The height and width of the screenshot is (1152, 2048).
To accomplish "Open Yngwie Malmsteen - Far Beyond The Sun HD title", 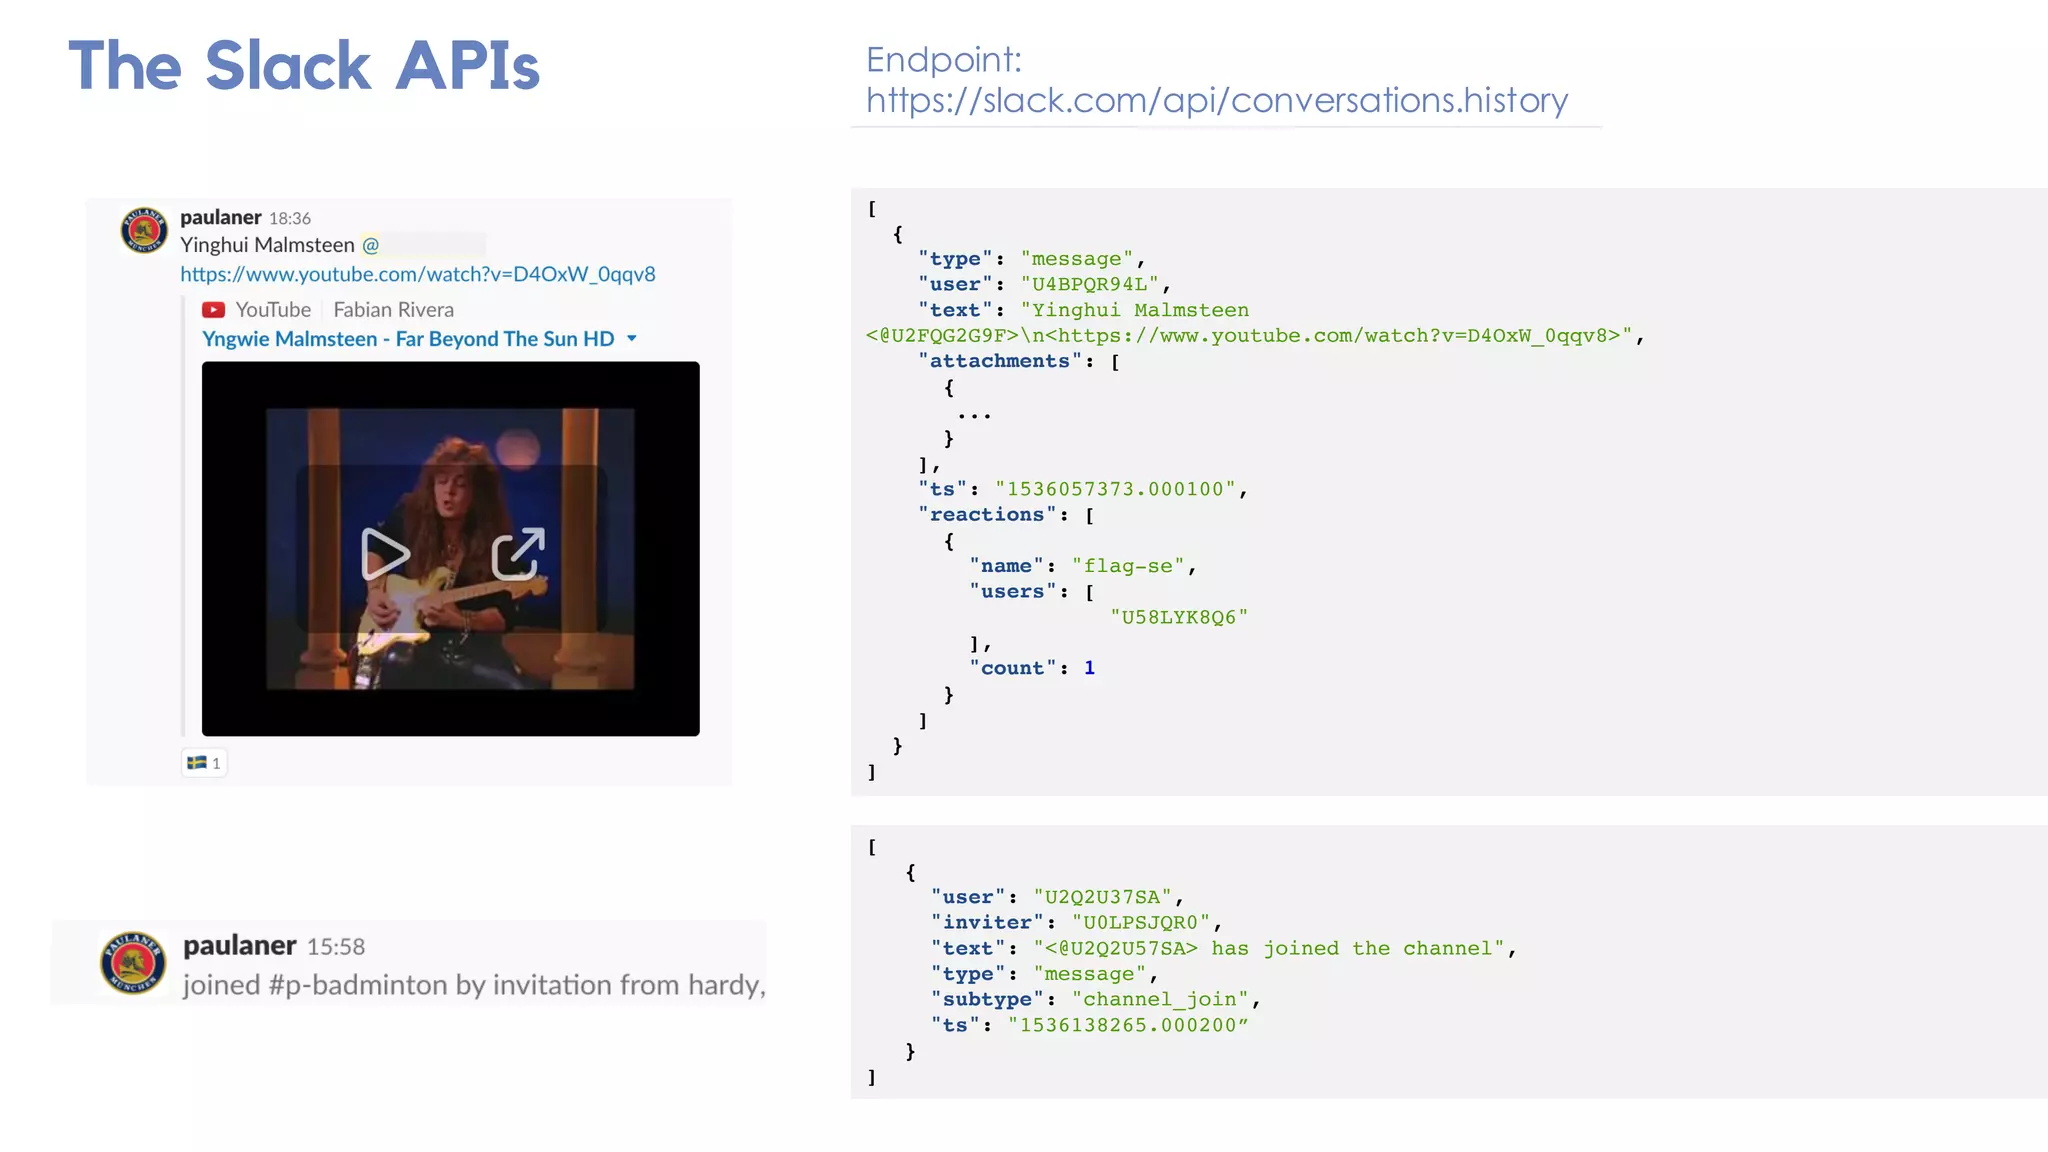I will click(x=408, y=339).
